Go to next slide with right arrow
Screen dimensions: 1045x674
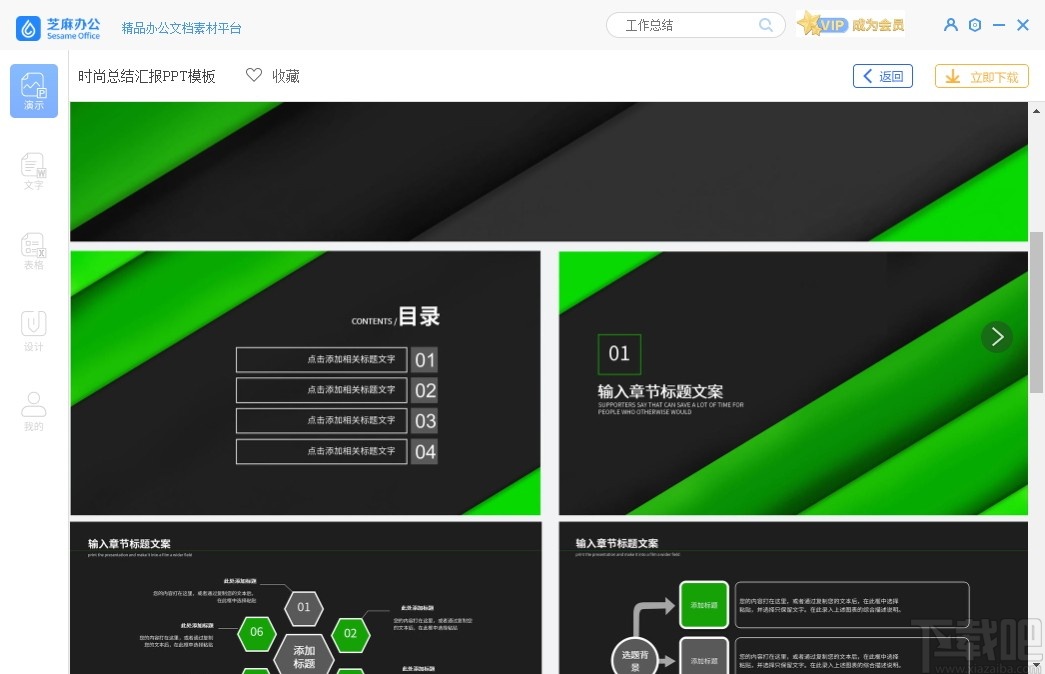pos(997,337)
